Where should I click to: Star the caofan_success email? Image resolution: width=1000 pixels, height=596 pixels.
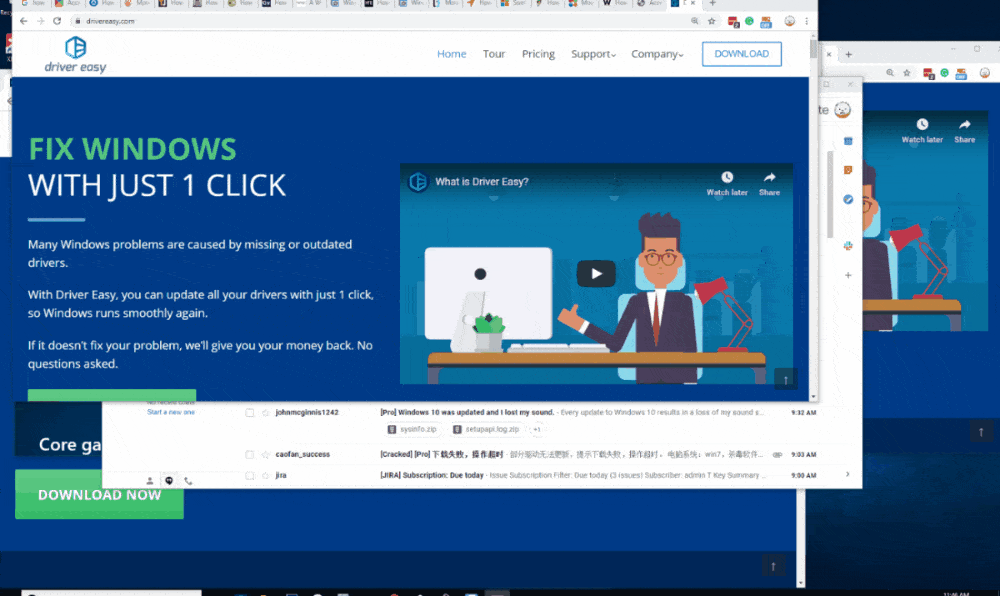(265, 454)
